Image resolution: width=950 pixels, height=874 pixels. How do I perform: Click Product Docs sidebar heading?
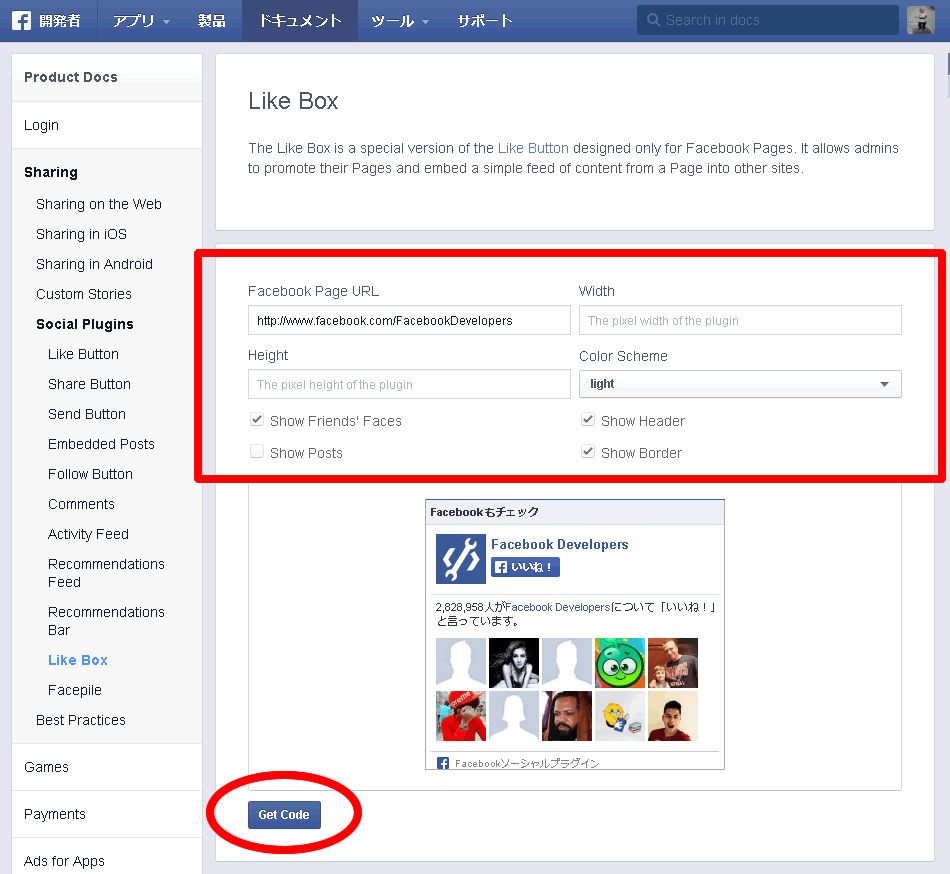[x=71, y=77]
